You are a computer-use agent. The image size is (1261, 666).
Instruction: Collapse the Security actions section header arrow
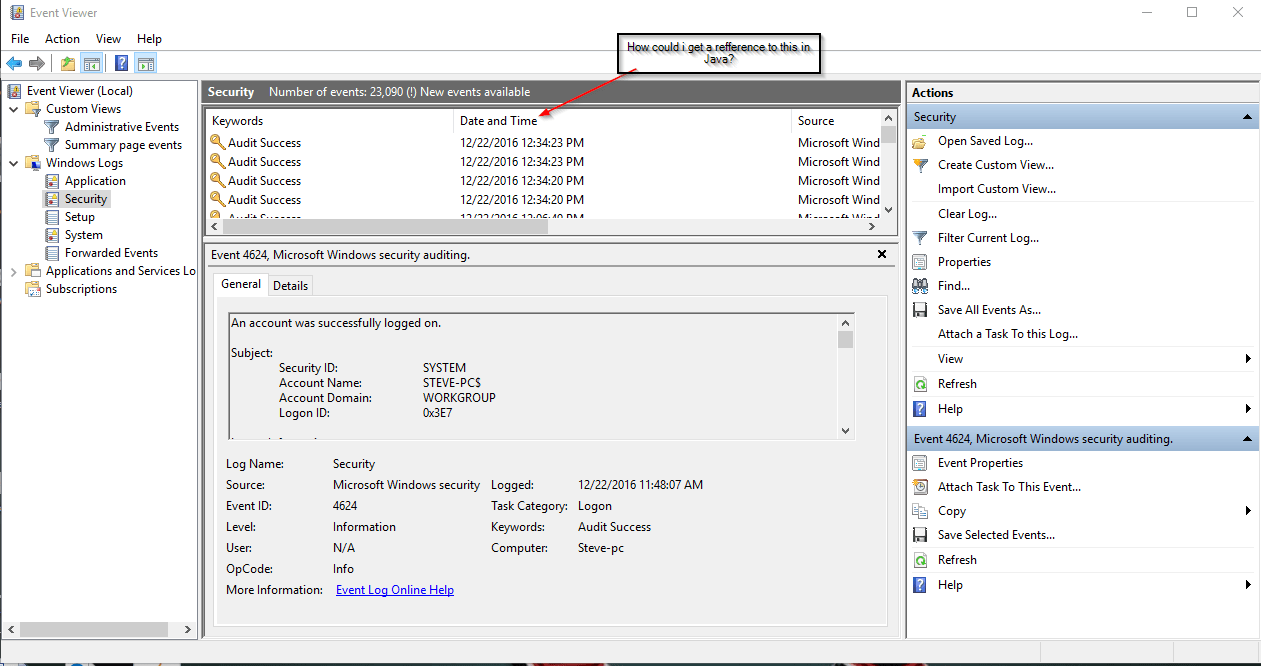coord(1247,117)
